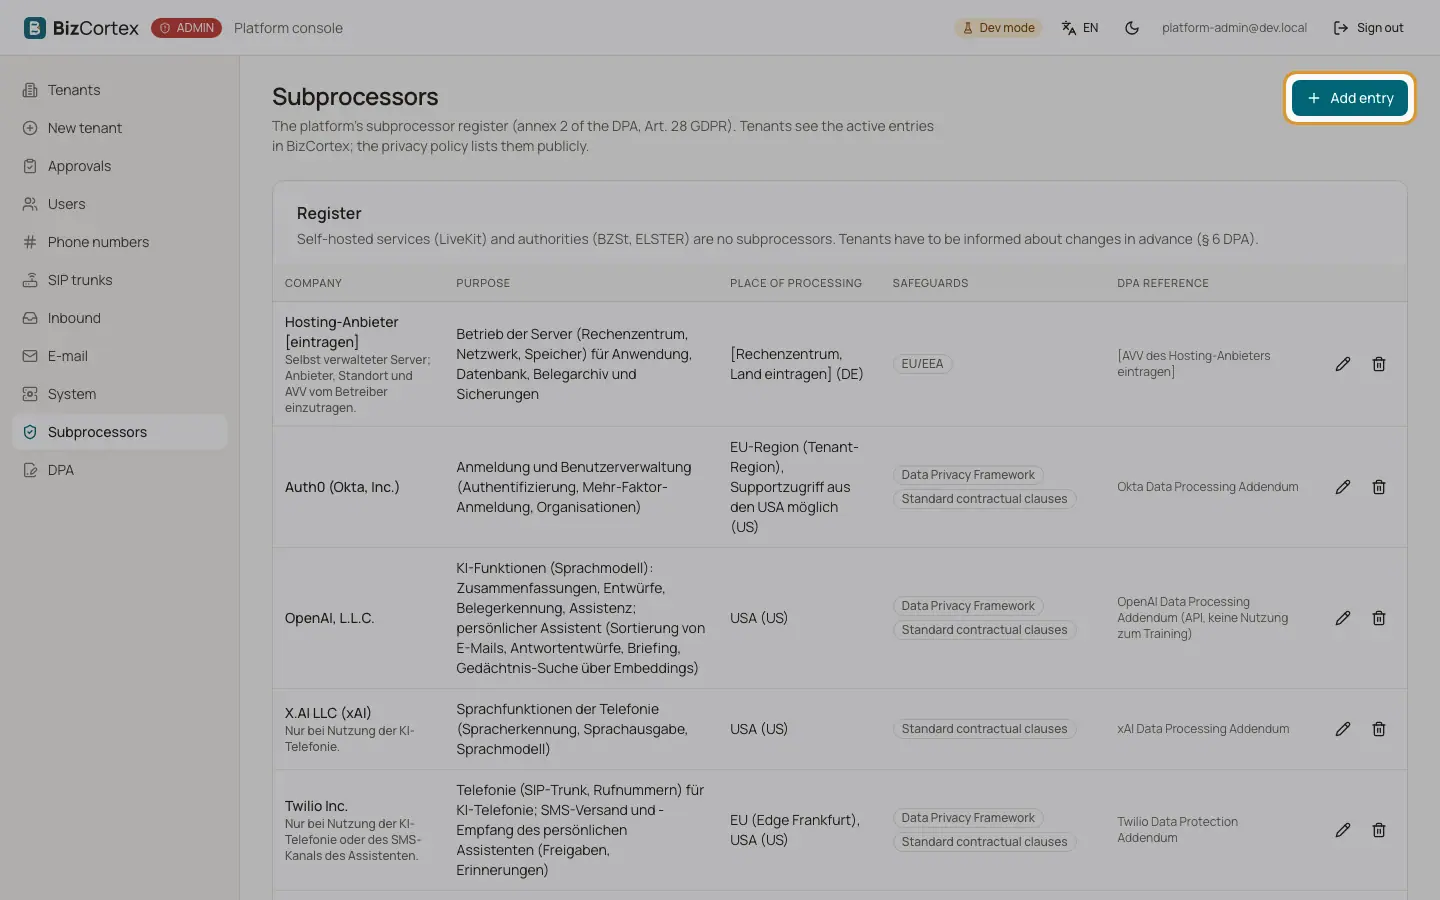Viewport: 1440px width, 900px height.
Task: Edit the Twilio Inc. entry
Action: tap(1343, 830)
